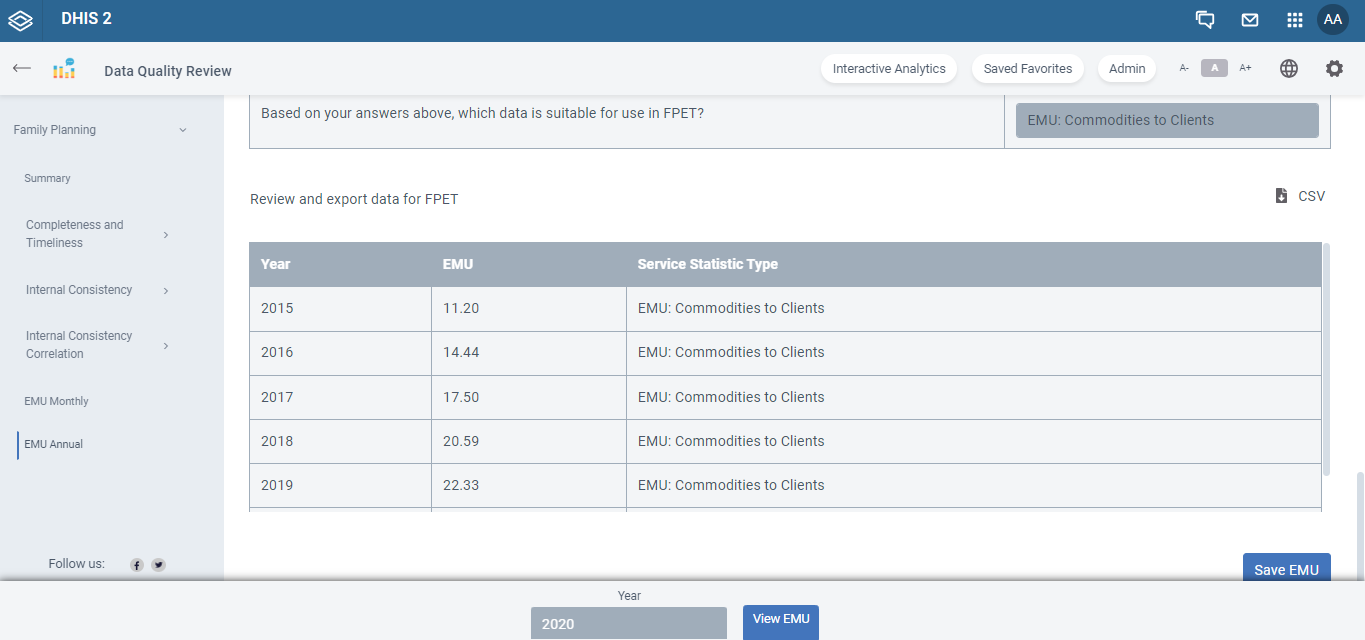This screenshot has width=1365, height=640.
Task: Open messages using the envelope icon
Action: click(1249, 19)
